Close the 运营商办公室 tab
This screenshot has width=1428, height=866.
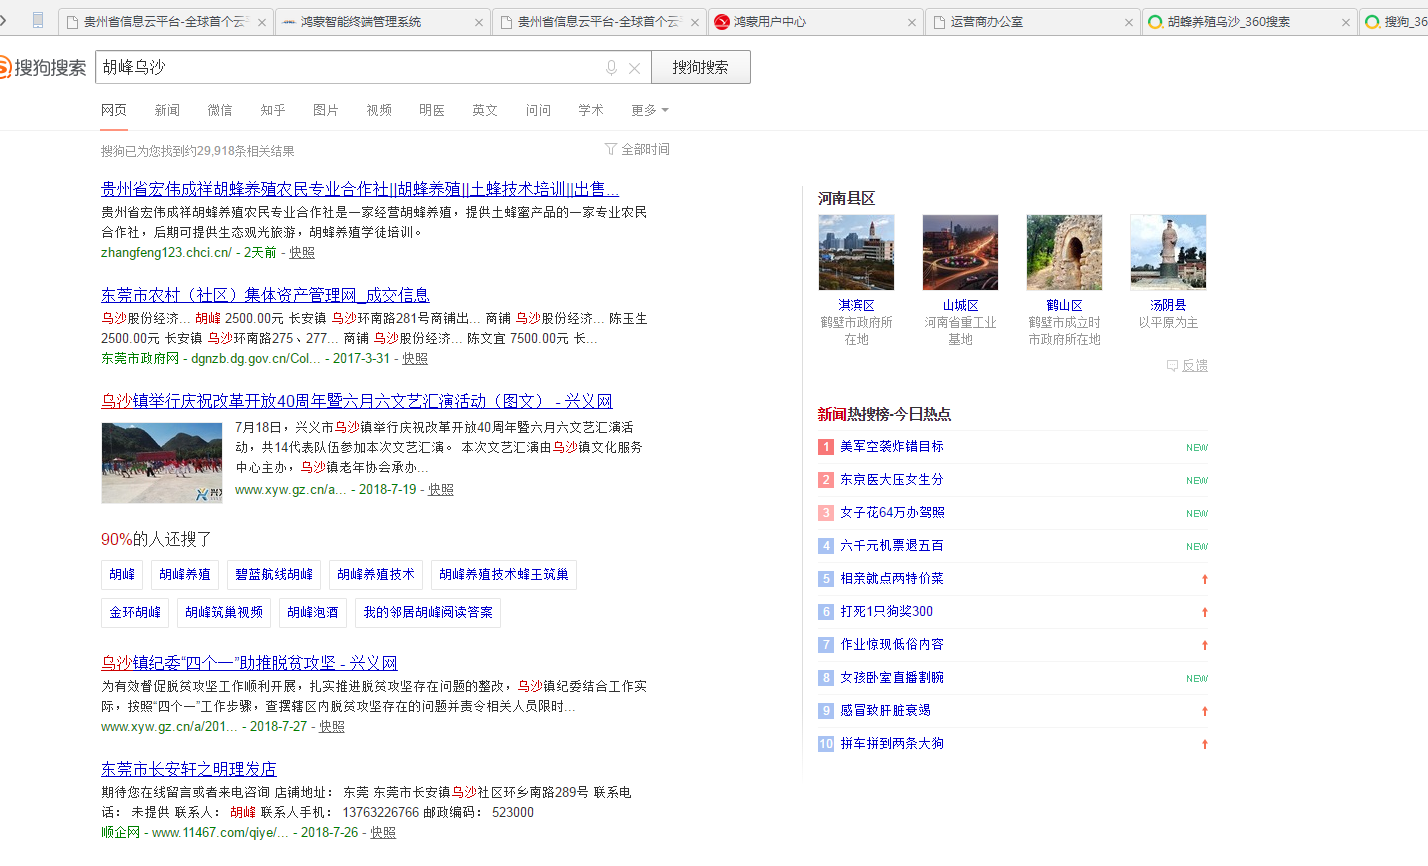coord(1128,22)
